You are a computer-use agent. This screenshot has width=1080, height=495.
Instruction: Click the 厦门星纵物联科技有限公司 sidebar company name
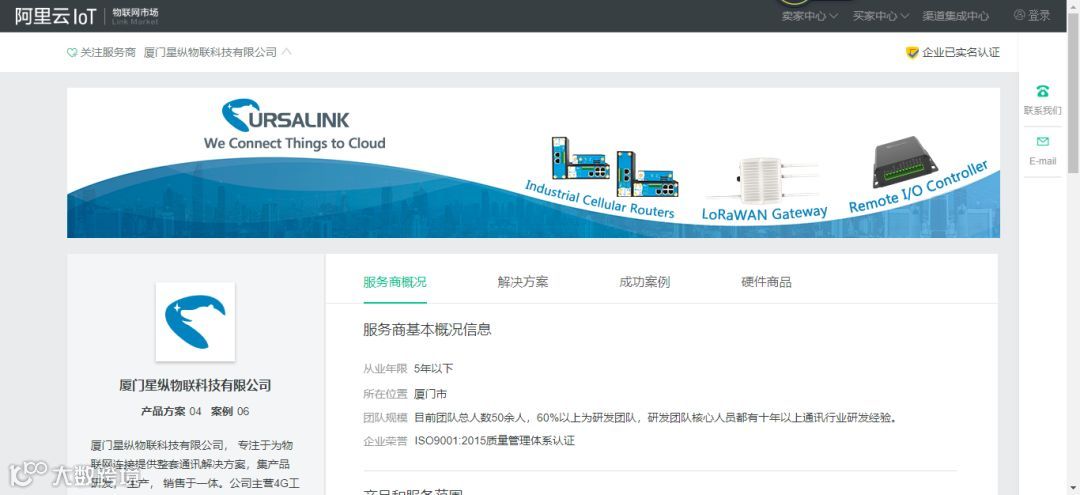click(195, 386)
